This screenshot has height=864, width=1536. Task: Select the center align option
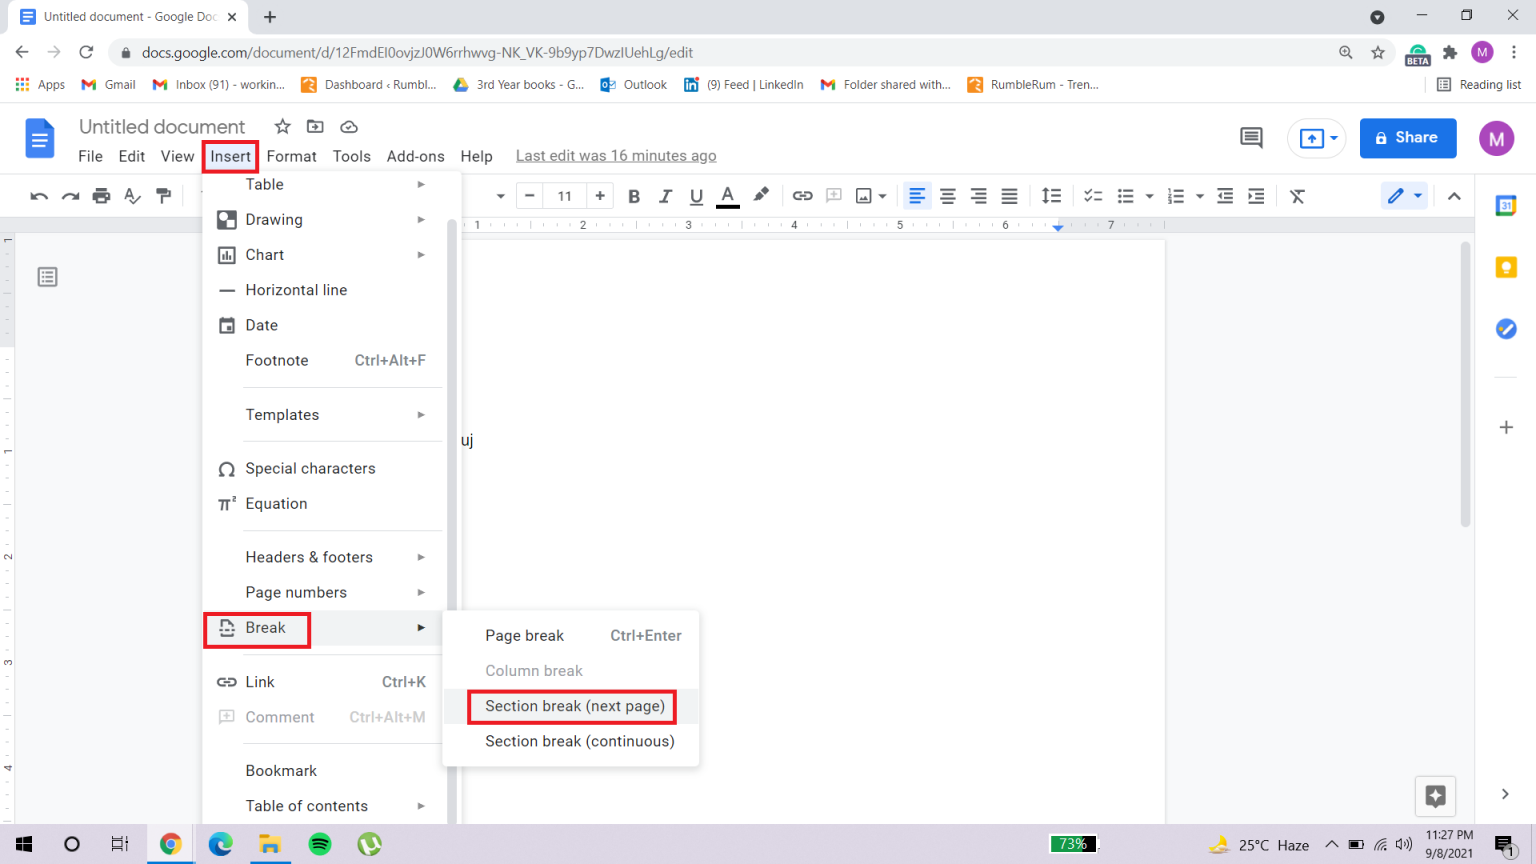pos(948,195)
